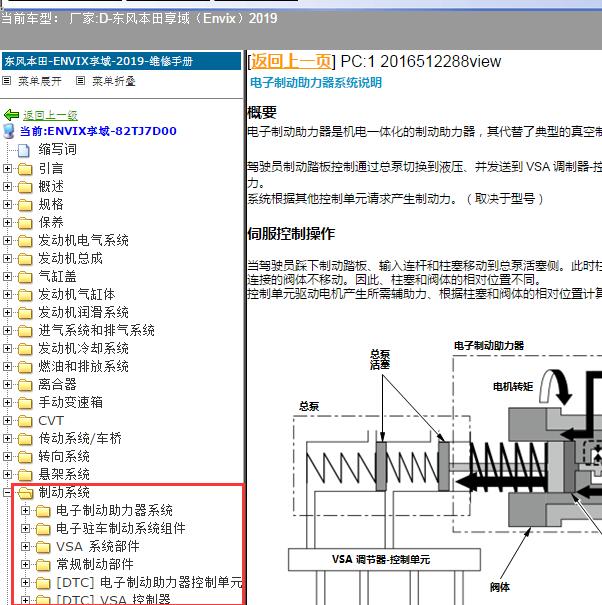Follow the 返回上一级 link

pos(50,115)
